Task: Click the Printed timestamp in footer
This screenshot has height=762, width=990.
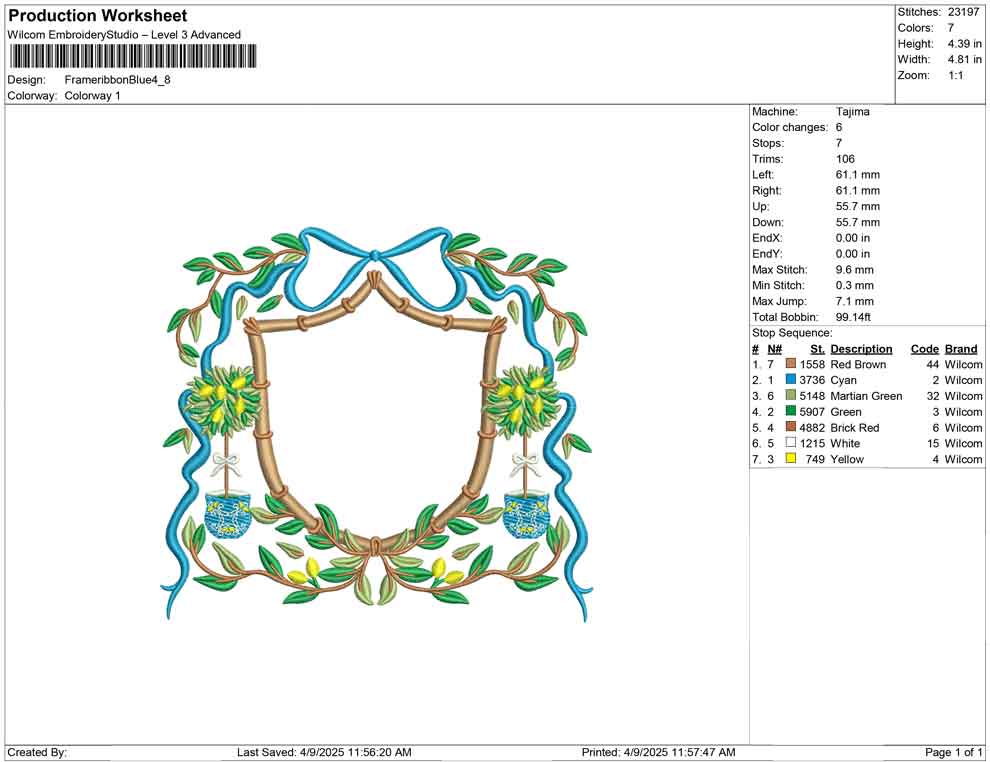Action: point(659,752)
